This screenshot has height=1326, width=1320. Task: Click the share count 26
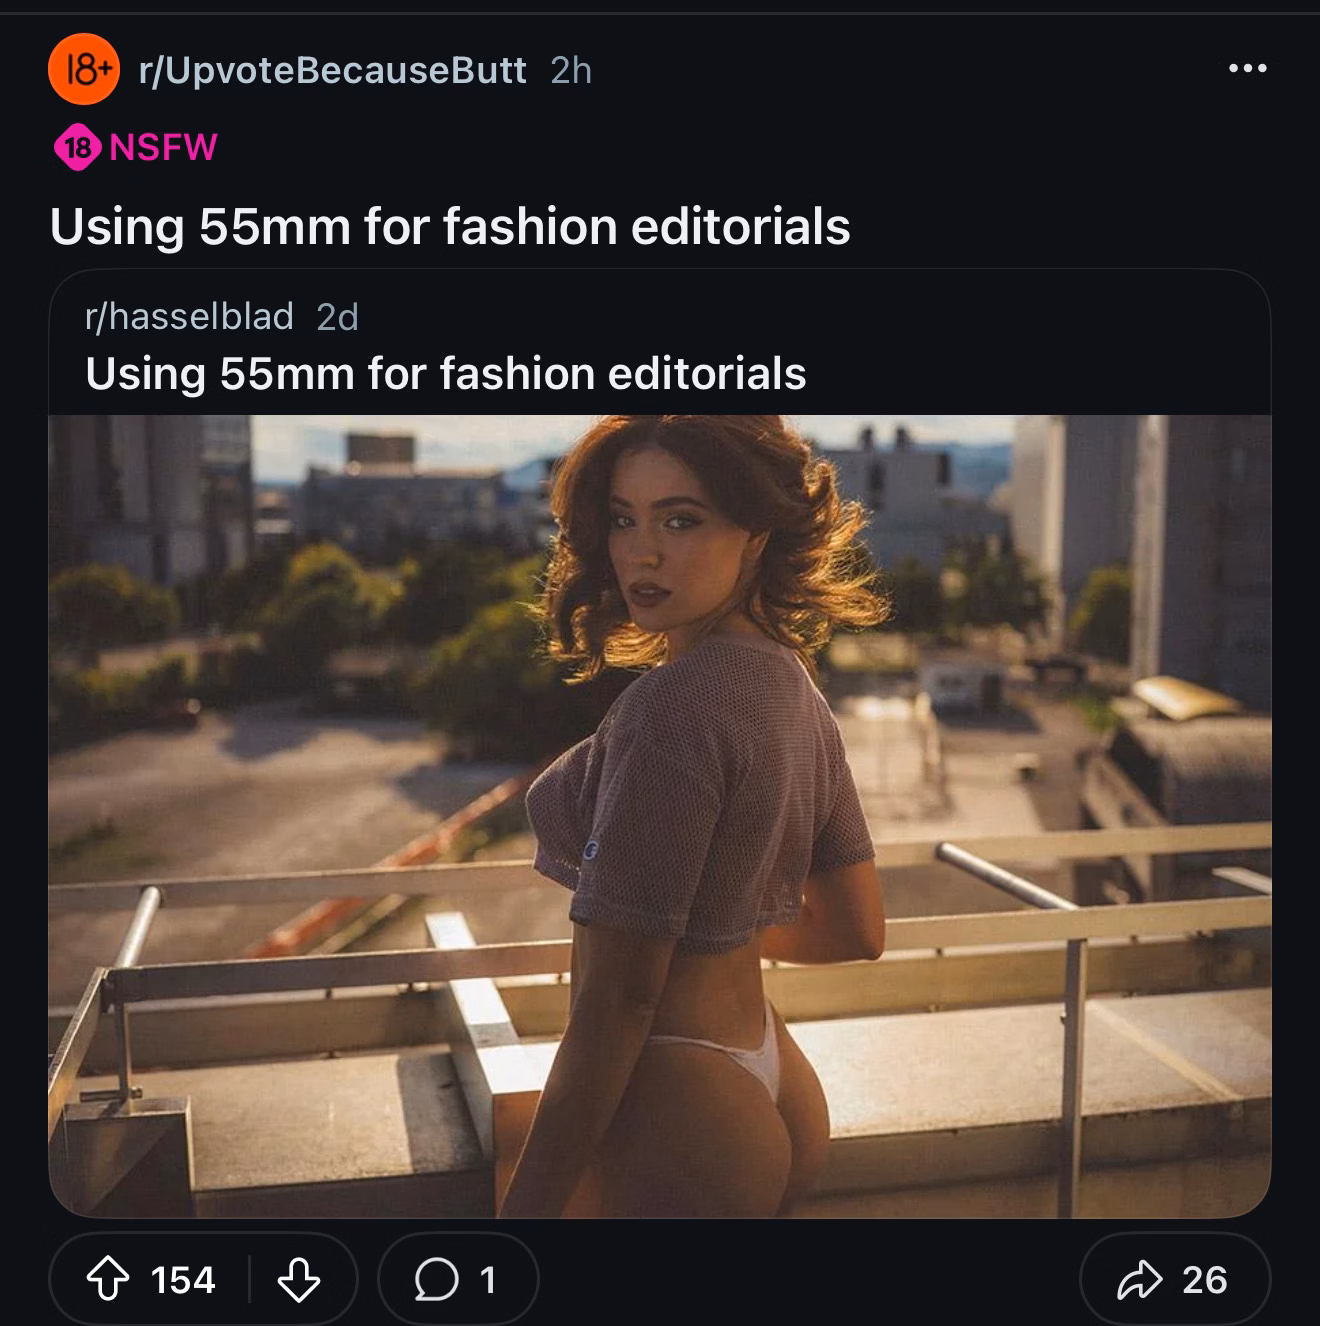tap(1204, 1280)
